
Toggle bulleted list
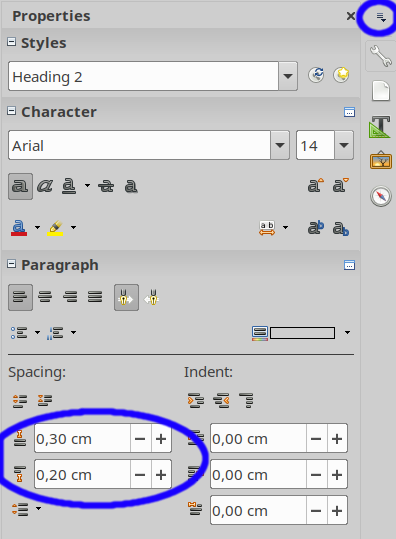click(x=19, y=333)
